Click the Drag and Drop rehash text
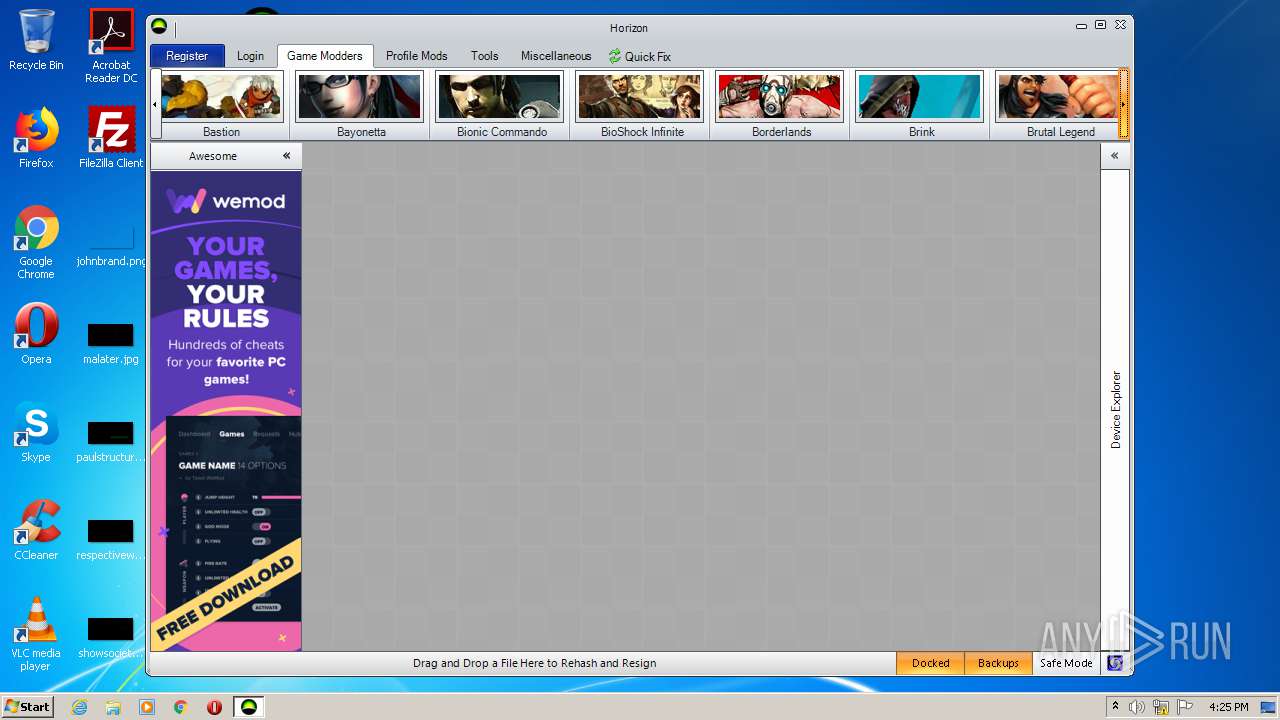 534,663
